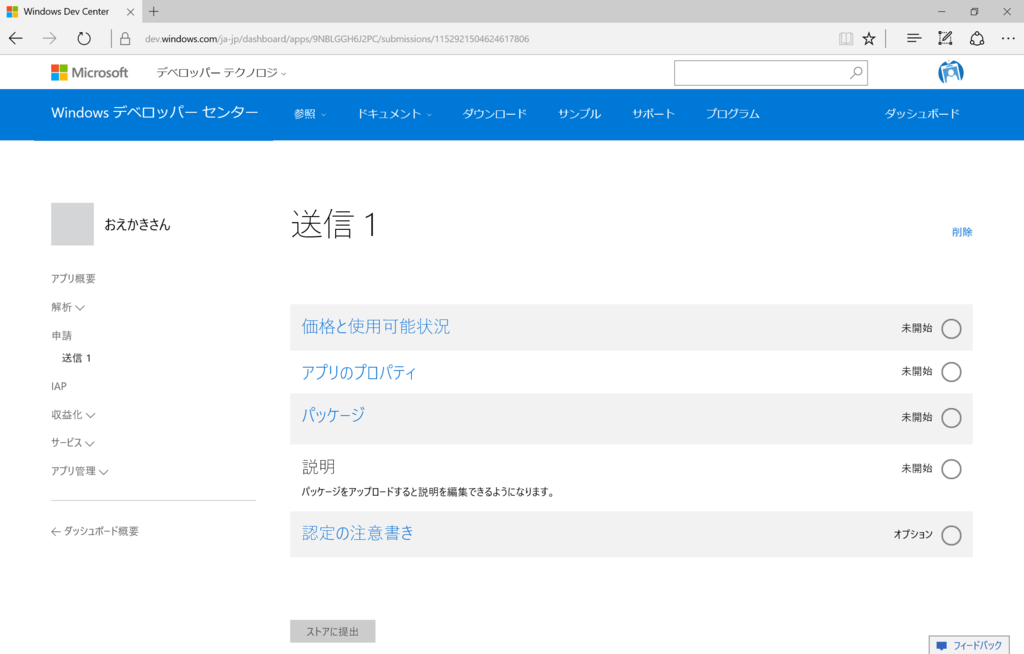Open 認定の注意書き section
This screenshot has width=1024, height=654.
358,533
